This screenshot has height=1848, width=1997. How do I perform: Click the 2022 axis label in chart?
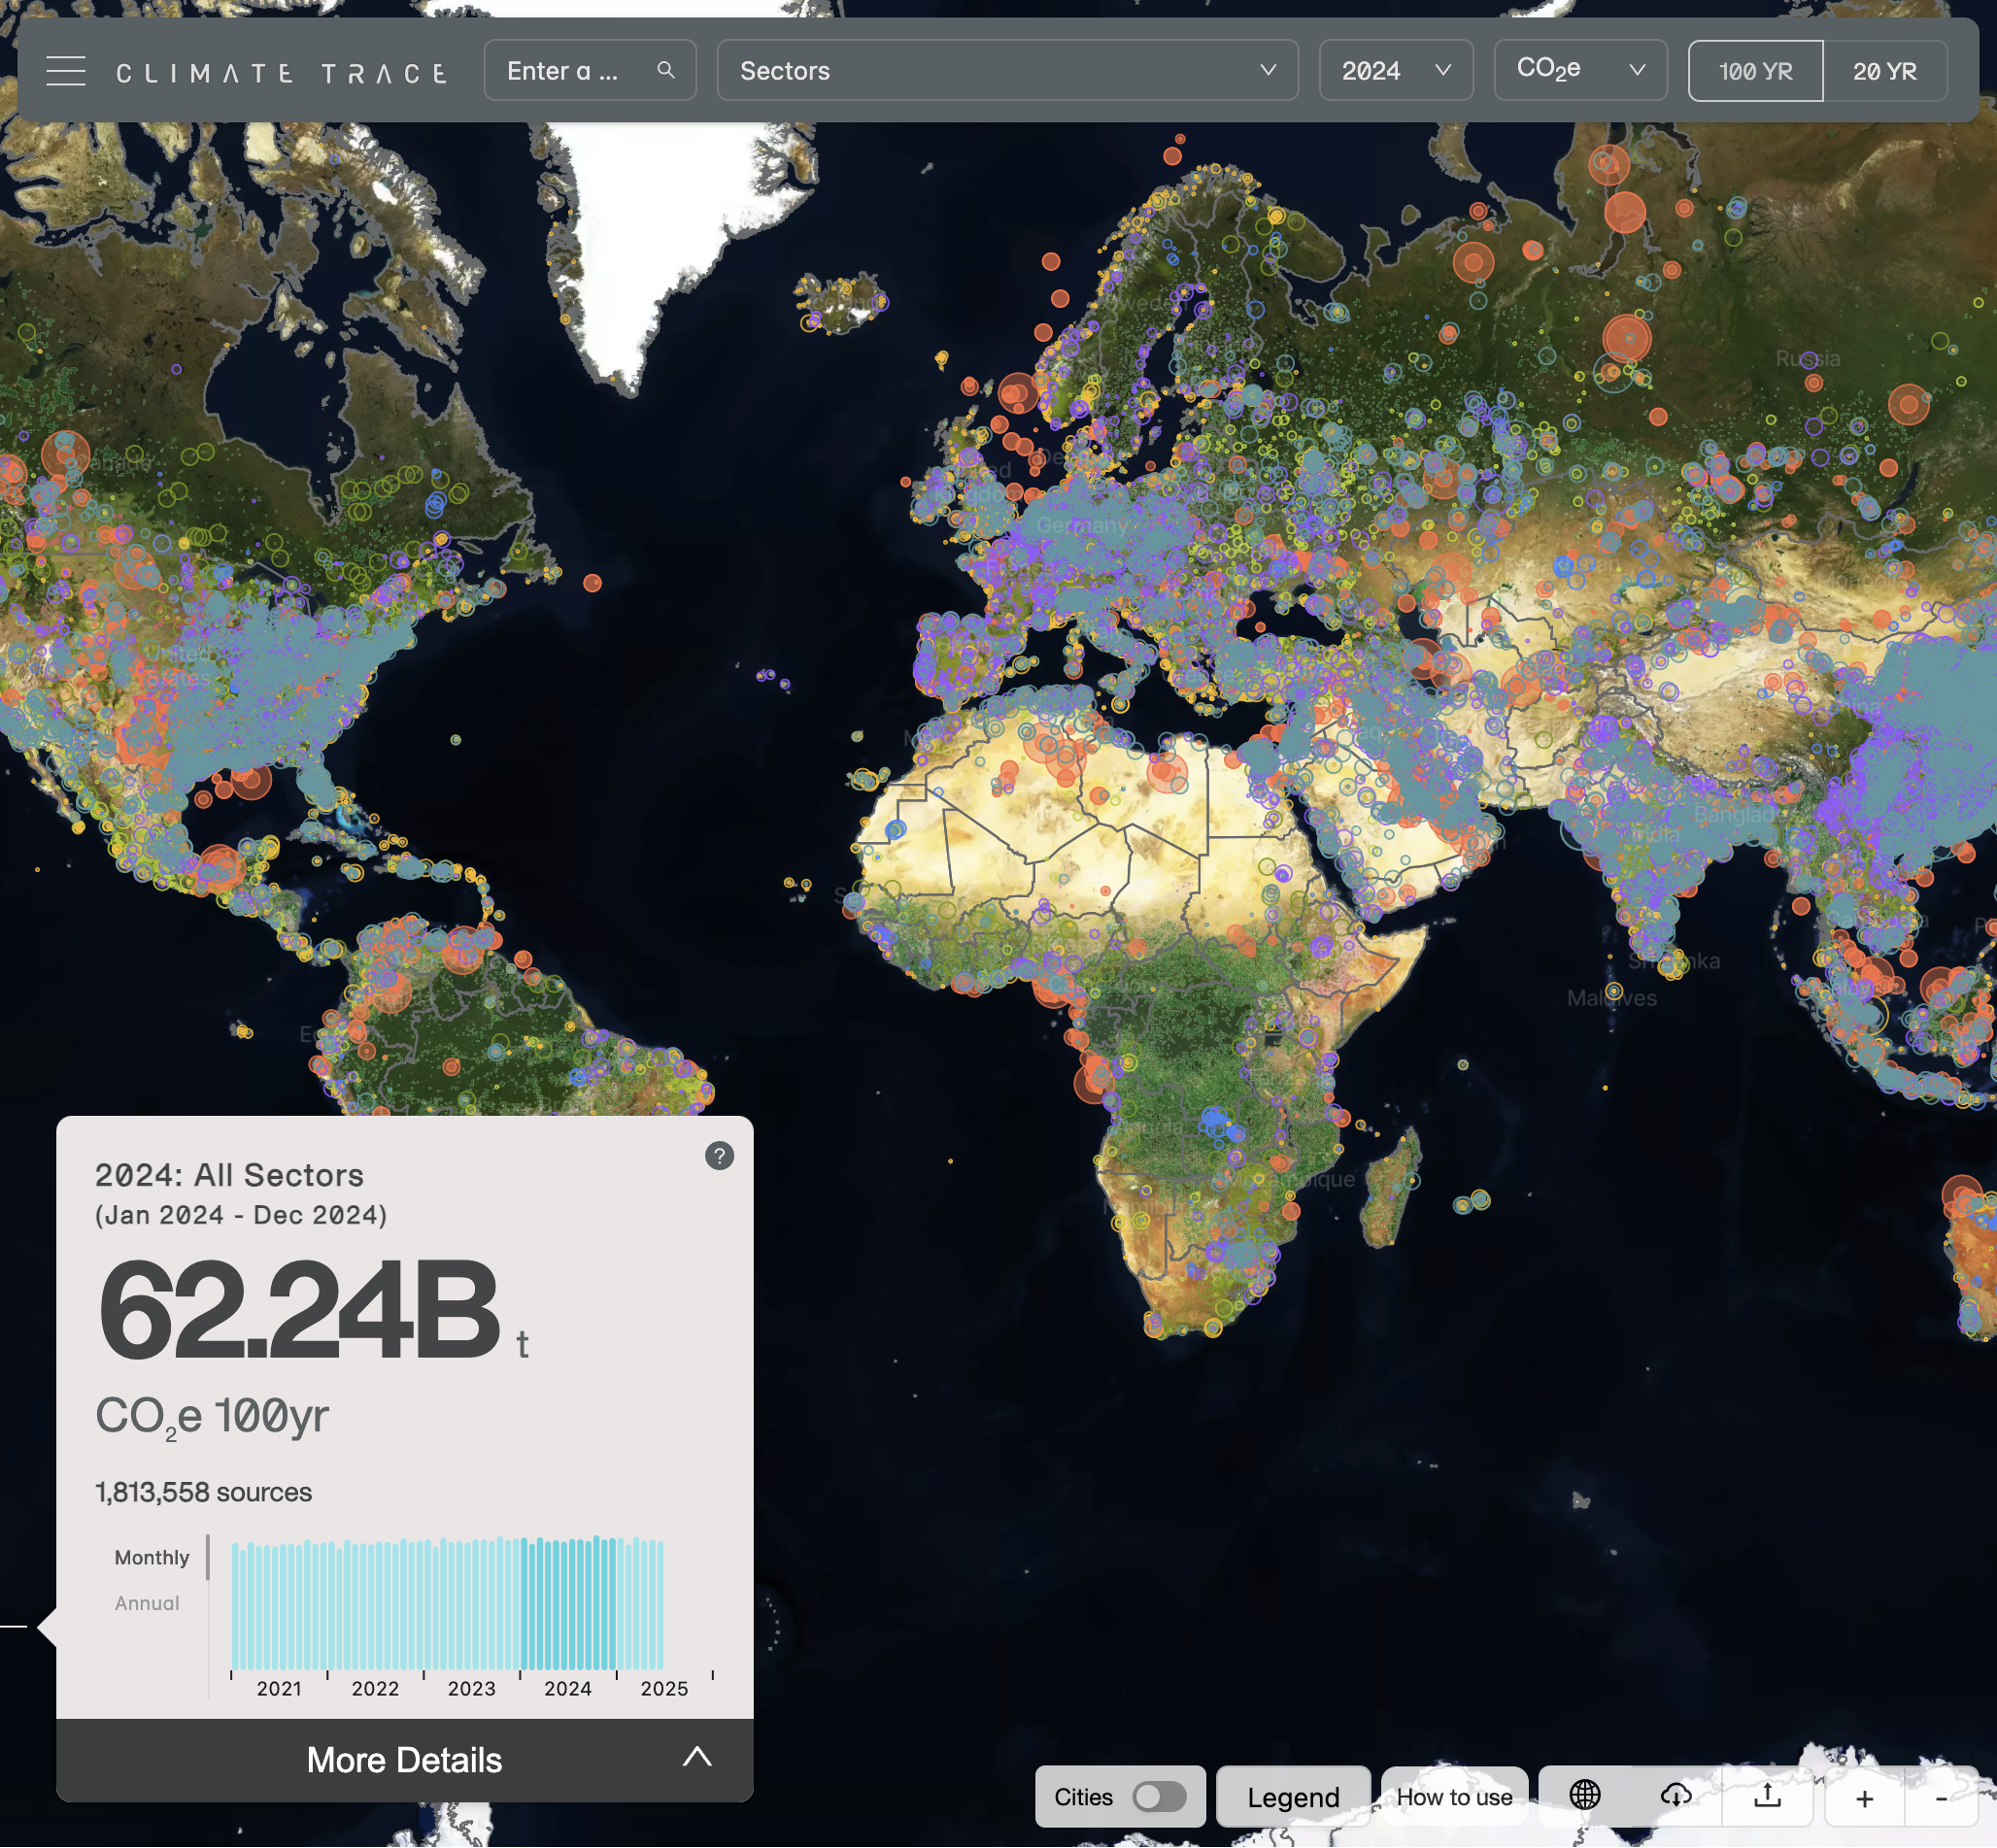click(x=375, y=1688)
